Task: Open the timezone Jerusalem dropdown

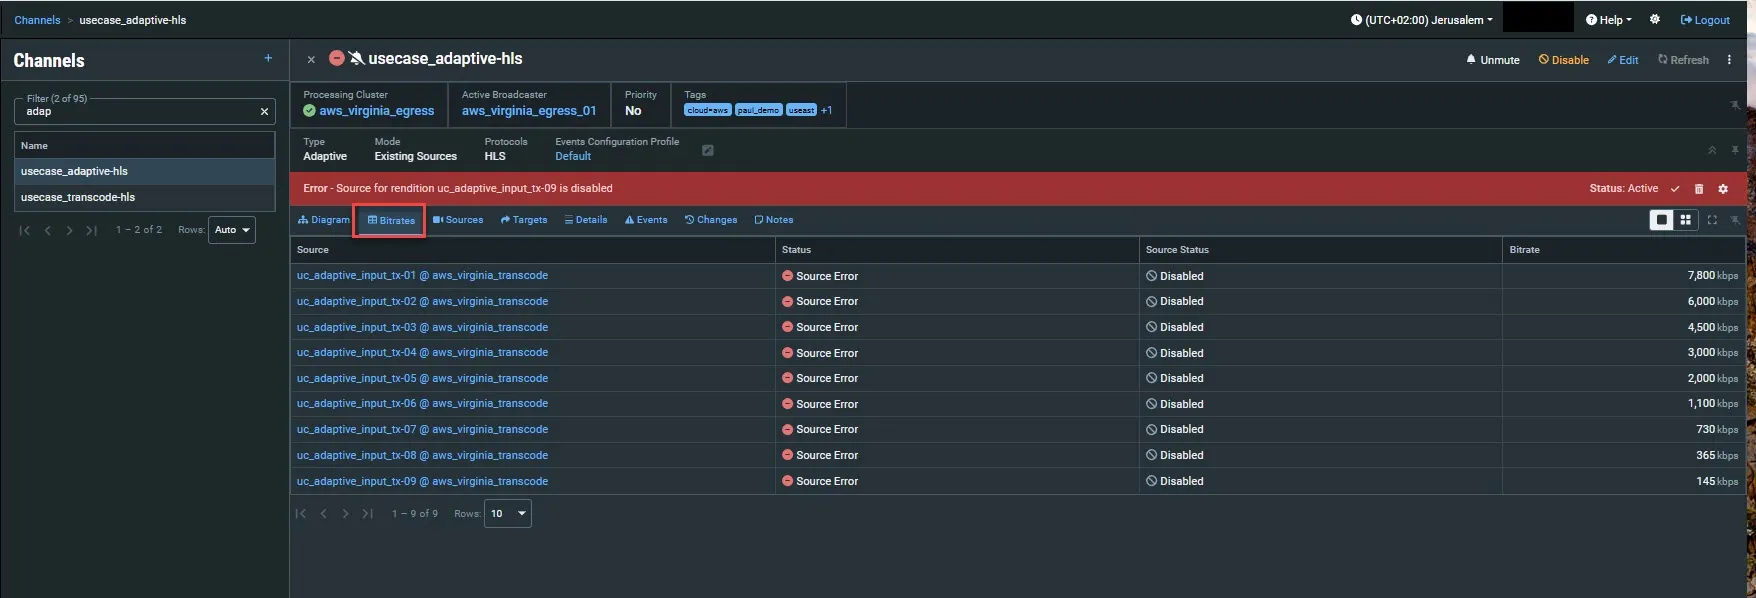Action: (x=1421, y=20)
